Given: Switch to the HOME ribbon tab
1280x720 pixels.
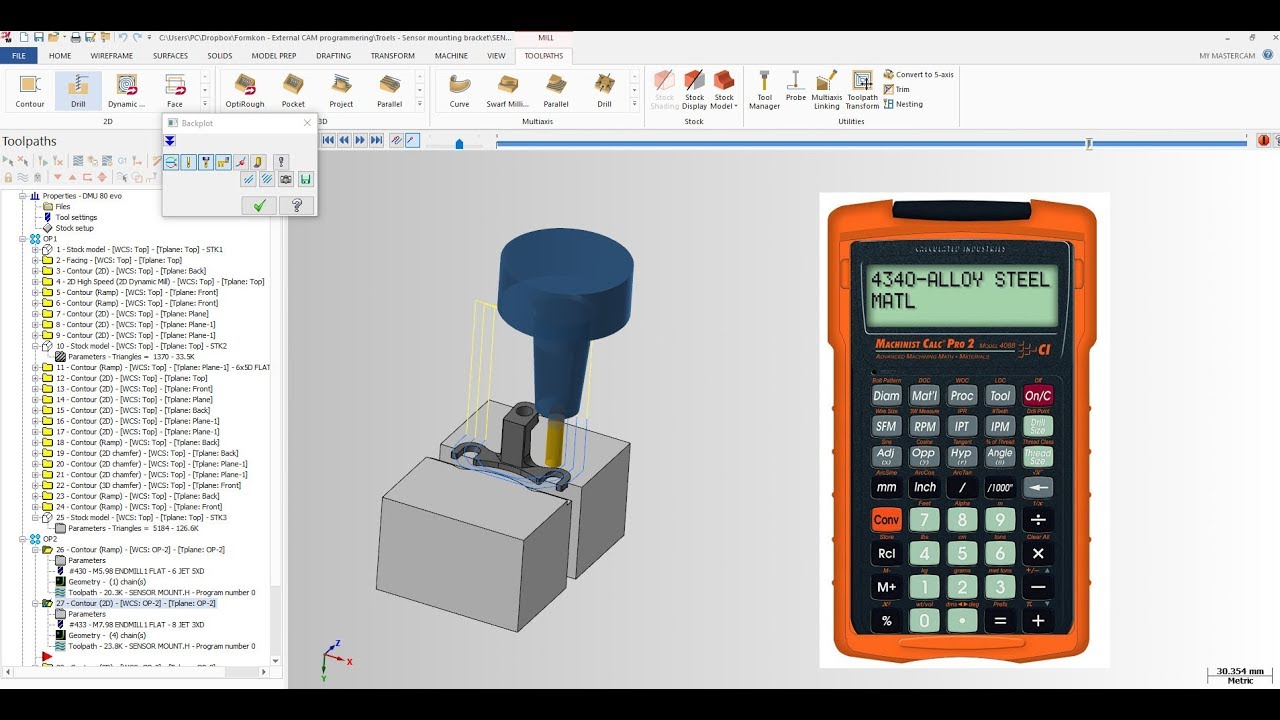Looking at the screenshot, I should [60, 56].
